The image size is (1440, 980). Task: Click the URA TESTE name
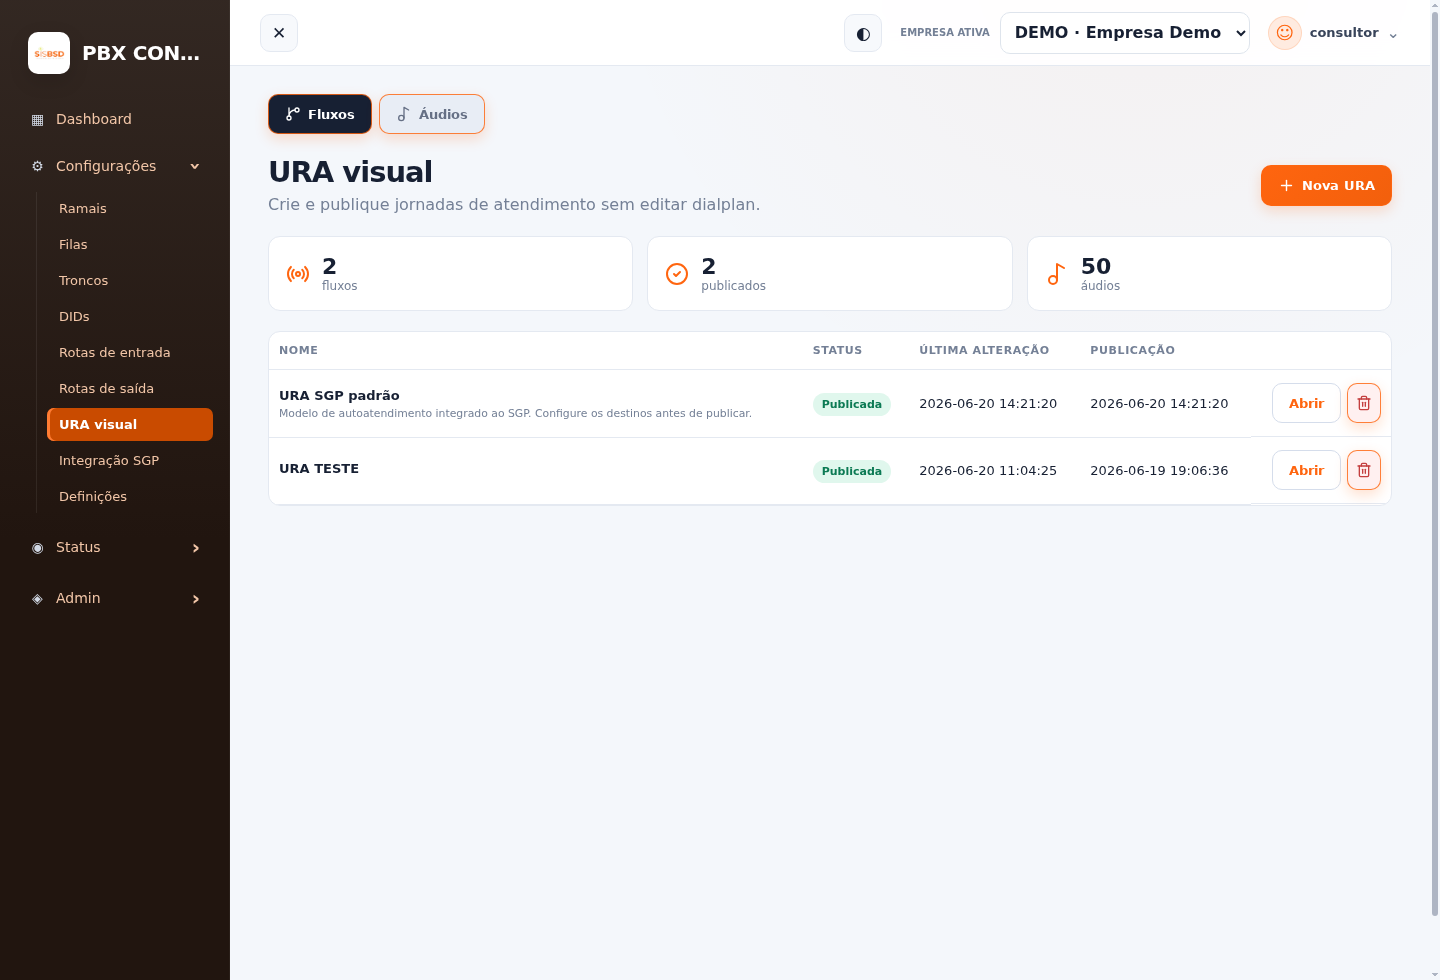tap(319, 468)
